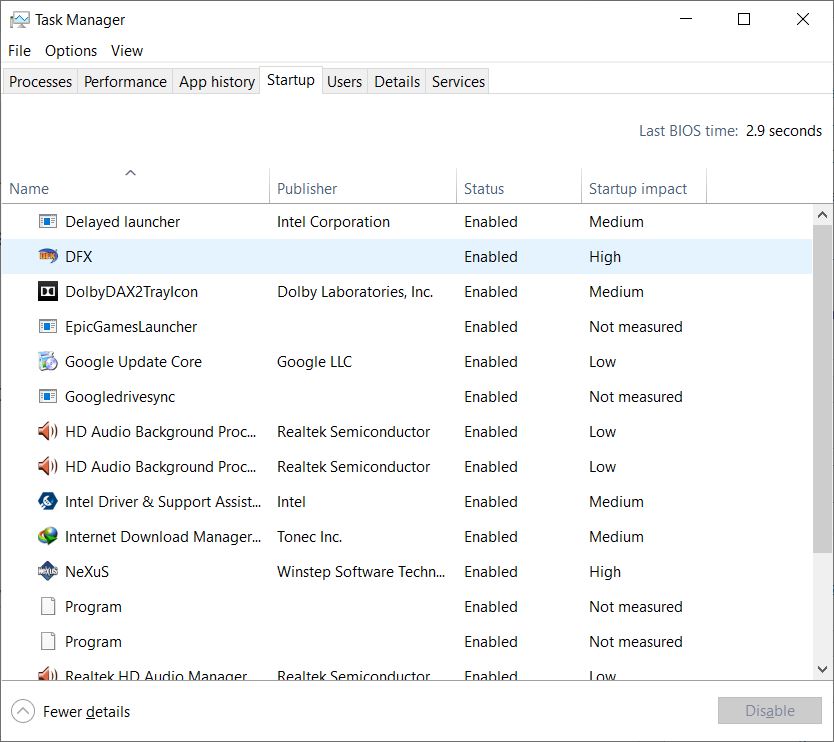This screenshot has height=742, width=834.
Task: Click the NeXuS dock icon
Action: tap(48, 572)
